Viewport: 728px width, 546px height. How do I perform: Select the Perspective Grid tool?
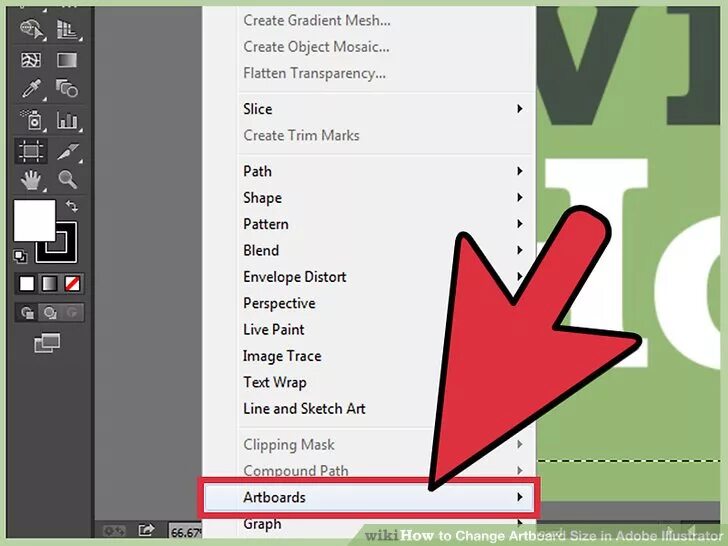pyautogui.click(x=68, y=29)
